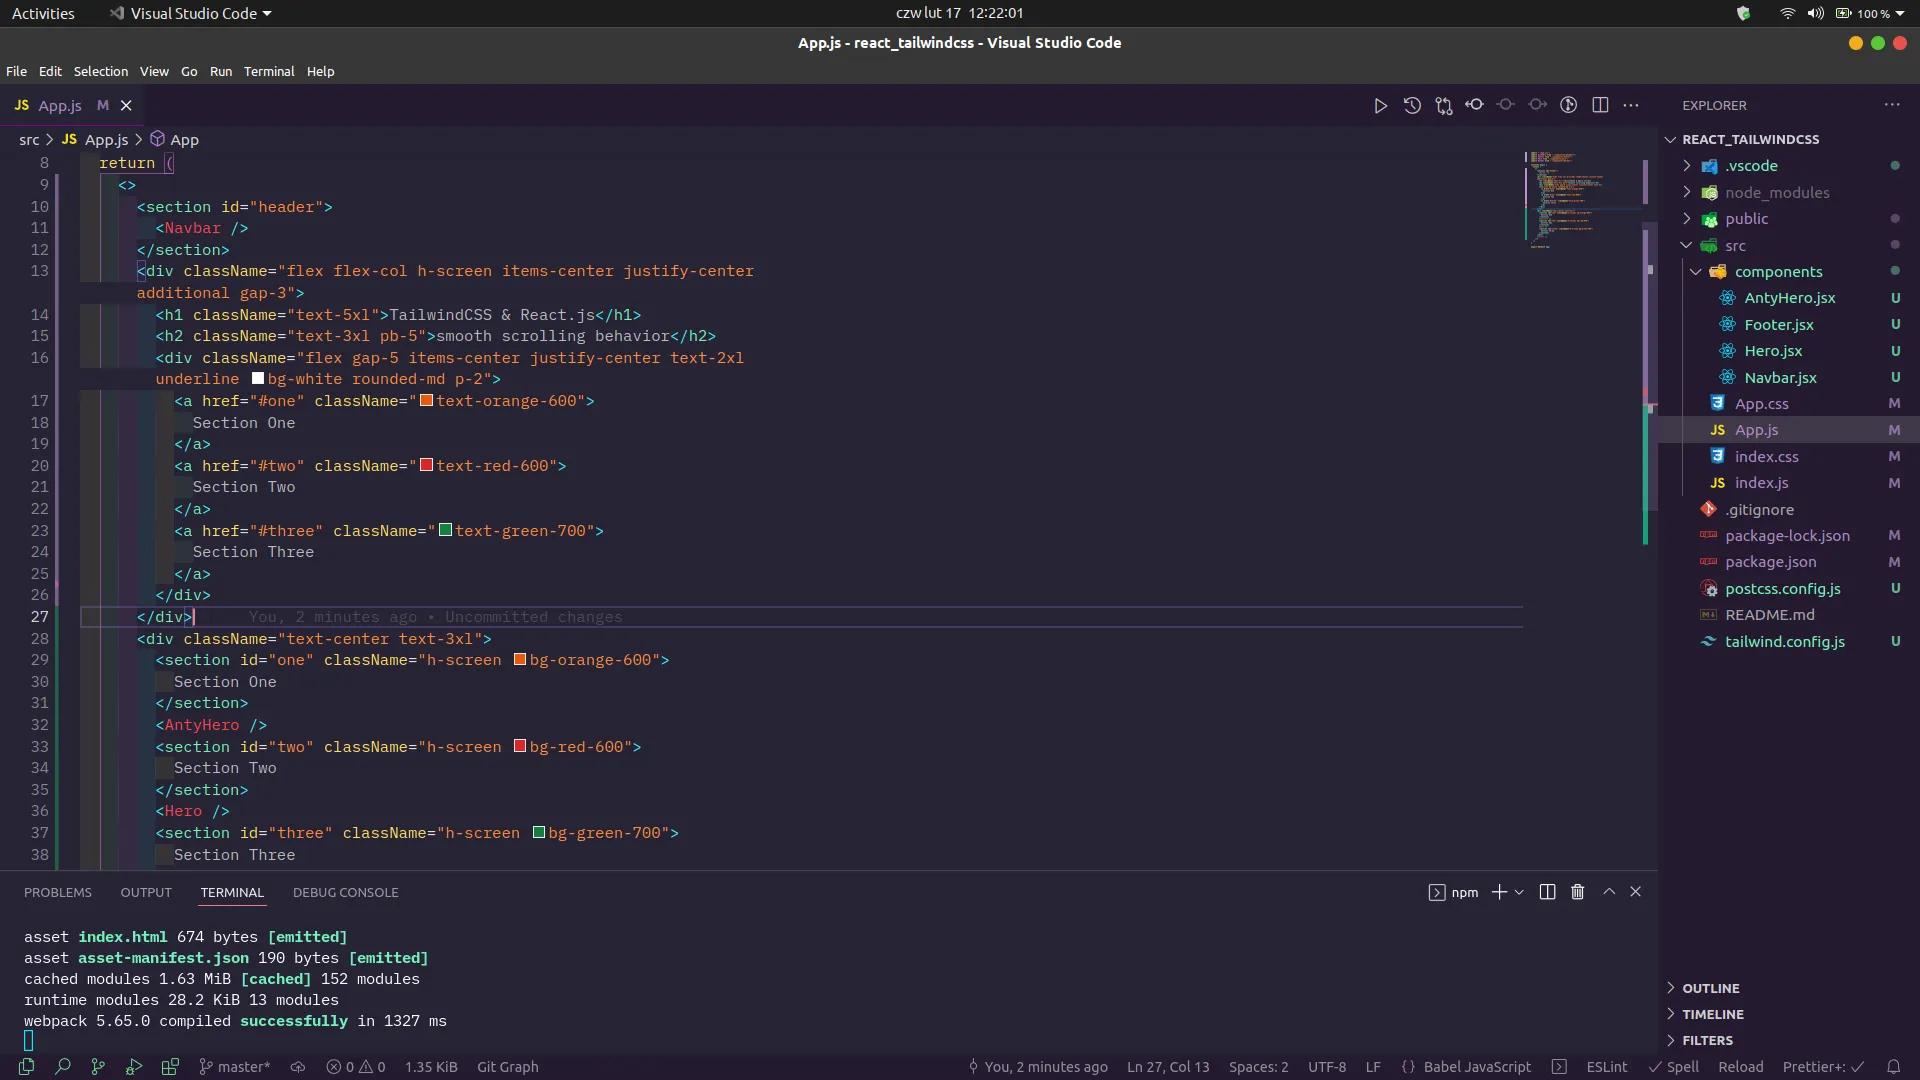Open Extensions status bar icon
The width and height of the screenshot is (1920, 1080).
point(170,1067)
